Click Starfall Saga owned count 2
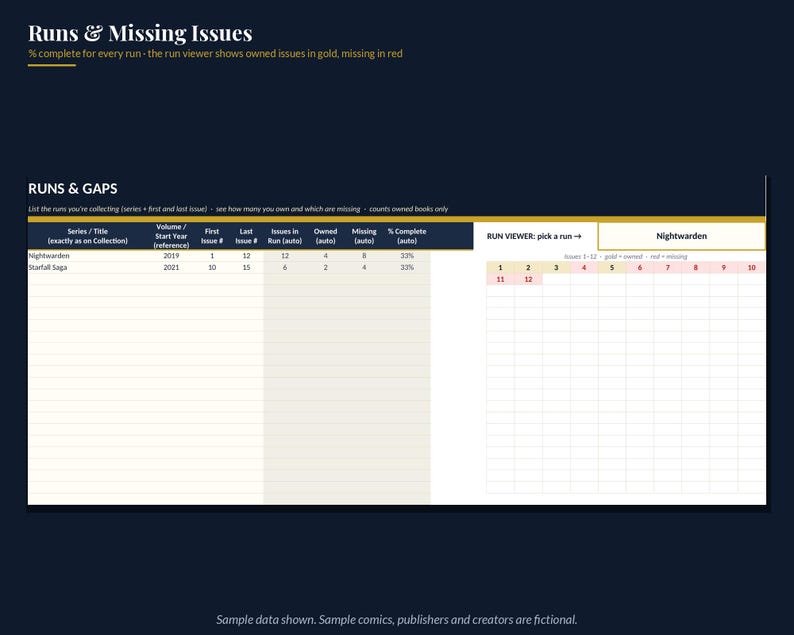Viewport: 794px width, 635px height. point(326,267)
